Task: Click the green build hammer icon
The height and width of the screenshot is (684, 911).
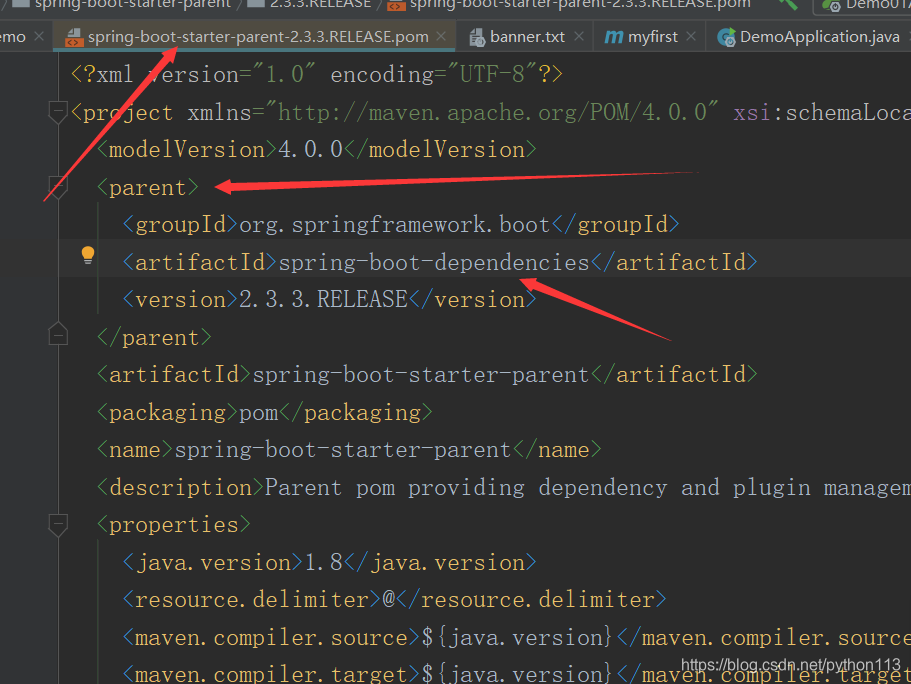Action: (x=788, y=5)
